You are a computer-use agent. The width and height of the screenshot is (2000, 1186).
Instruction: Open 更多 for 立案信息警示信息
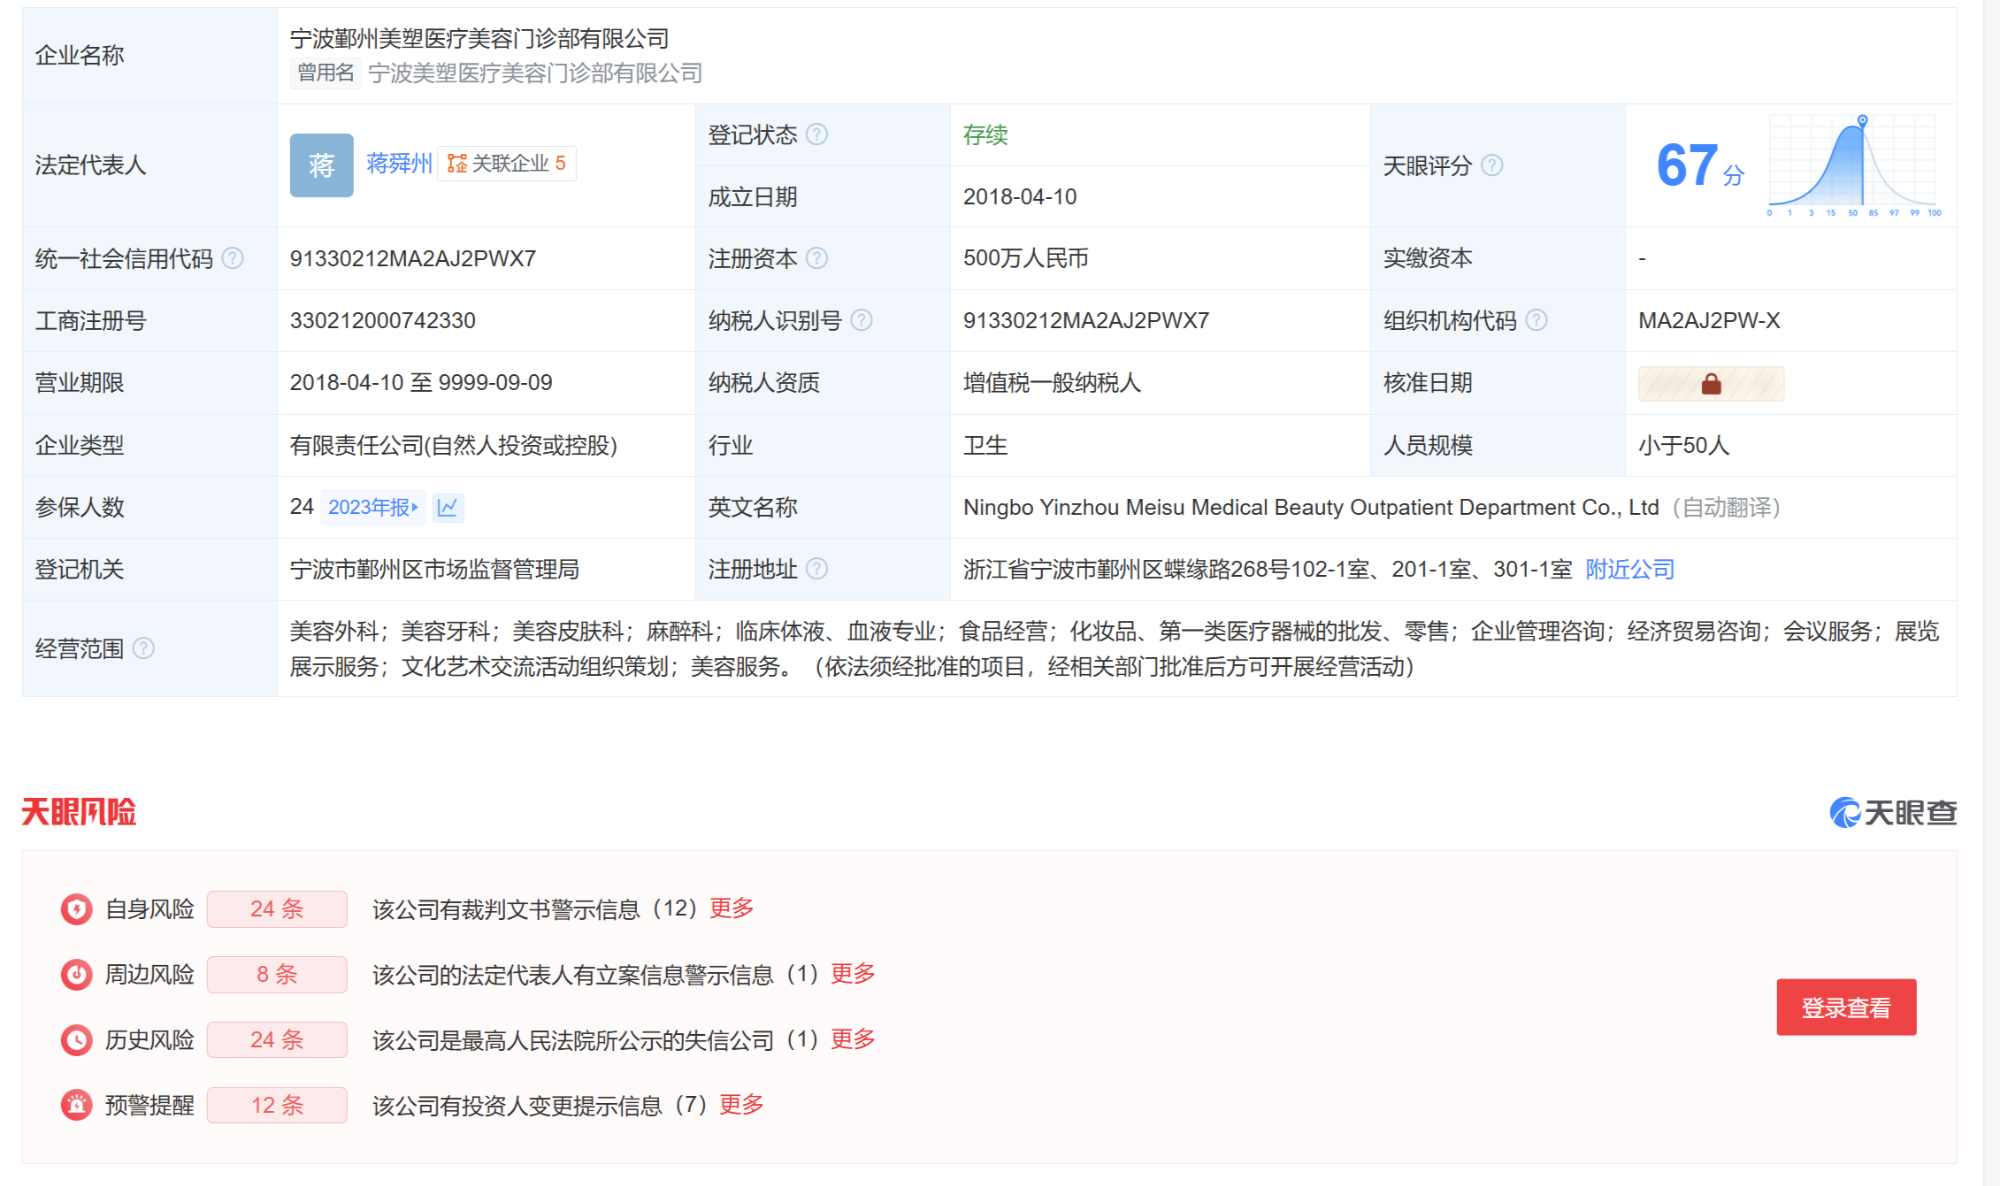coord(853,974)
